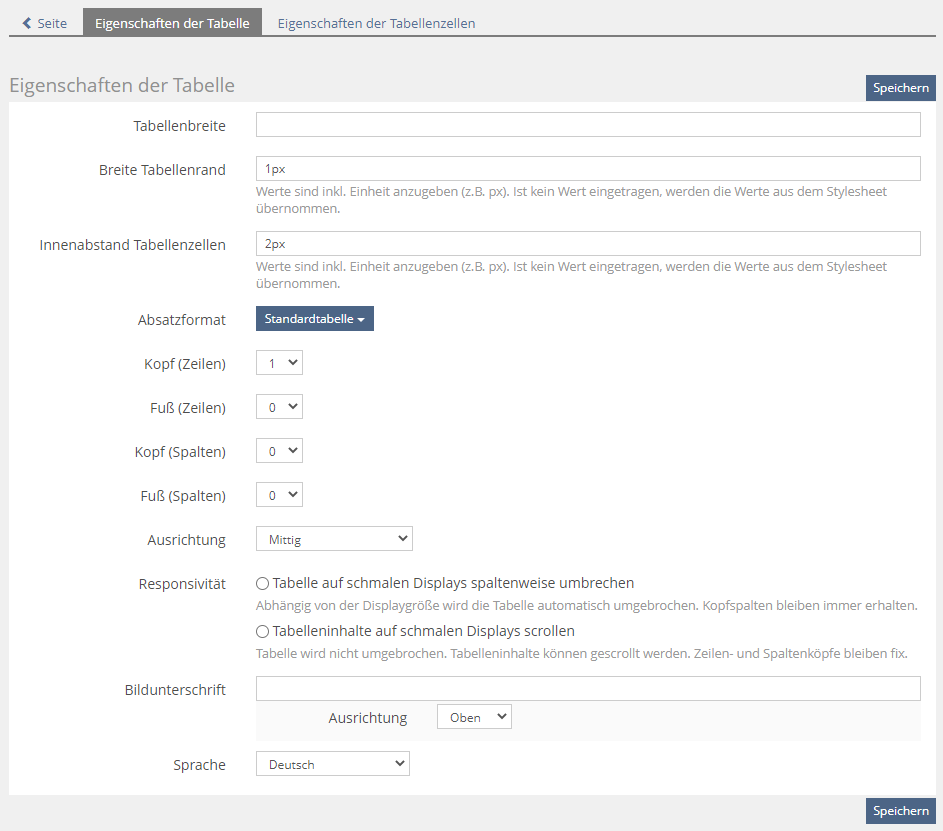Open the caption Ausrichtung dropdown showing Oben
This screenshot has height=831, width=943.
point(474,717)
